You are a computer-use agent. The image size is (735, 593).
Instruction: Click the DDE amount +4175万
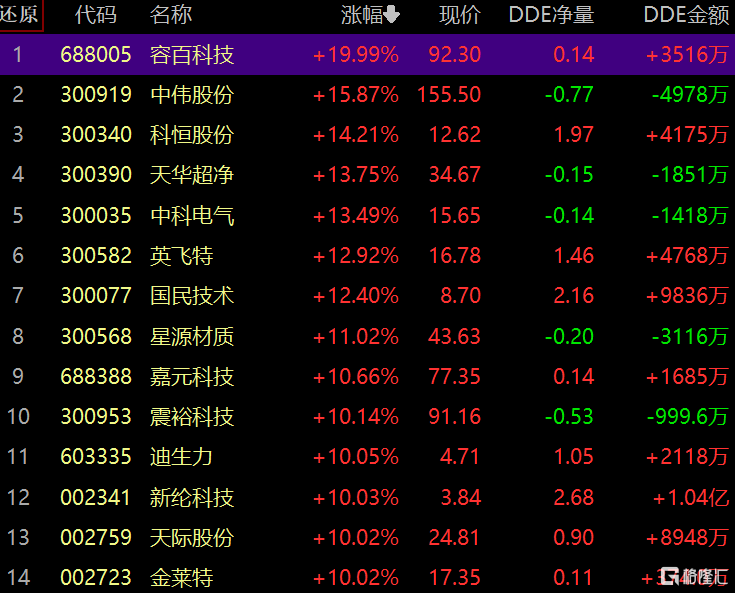[687, 135]
